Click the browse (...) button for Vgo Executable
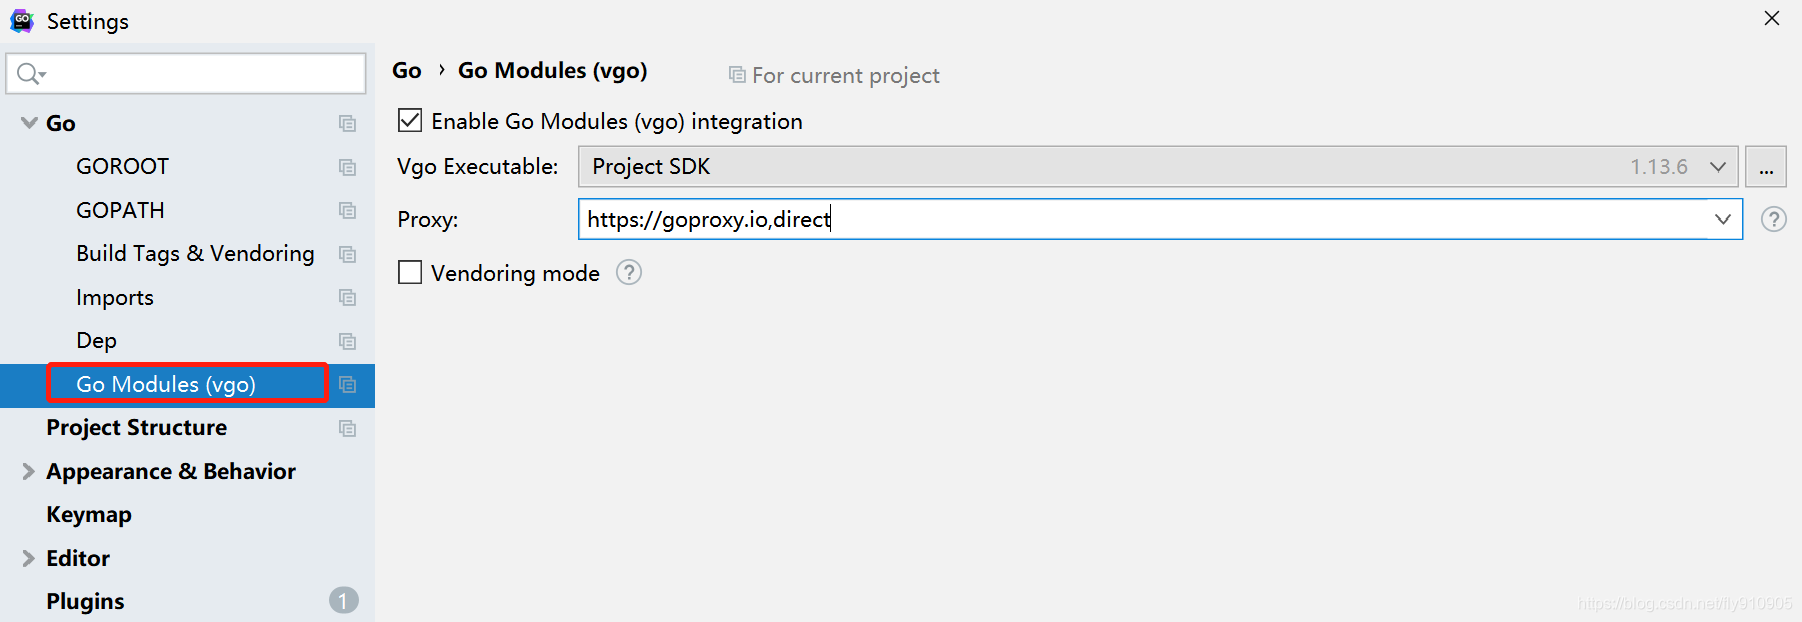 (x=1765, y=167)
